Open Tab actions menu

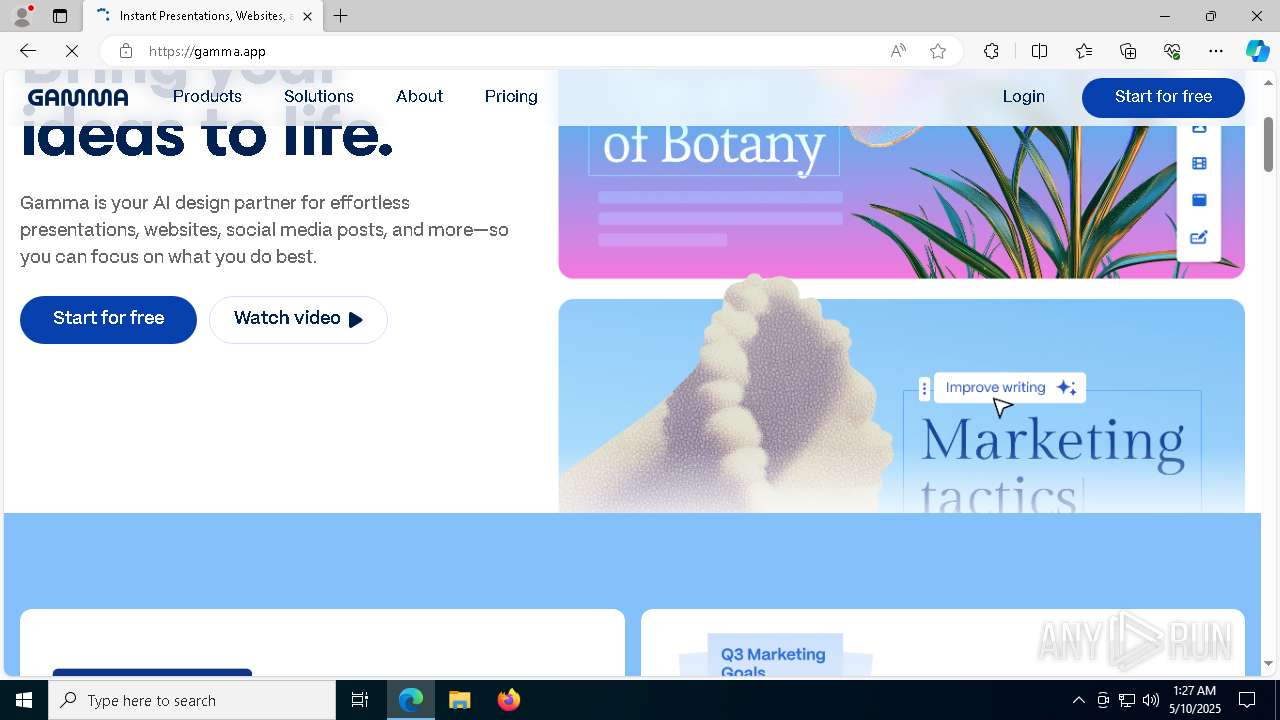(x=60, y=16)
